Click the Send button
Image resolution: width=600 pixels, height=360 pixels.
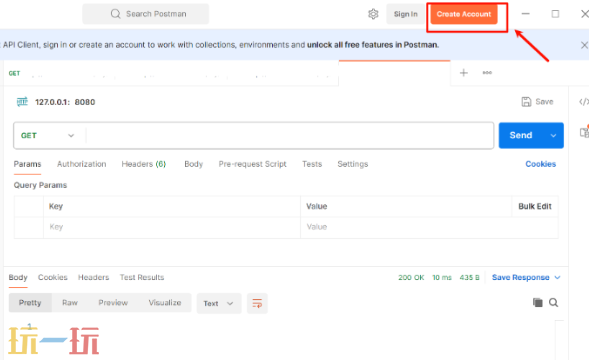click(x=521, y=135)
